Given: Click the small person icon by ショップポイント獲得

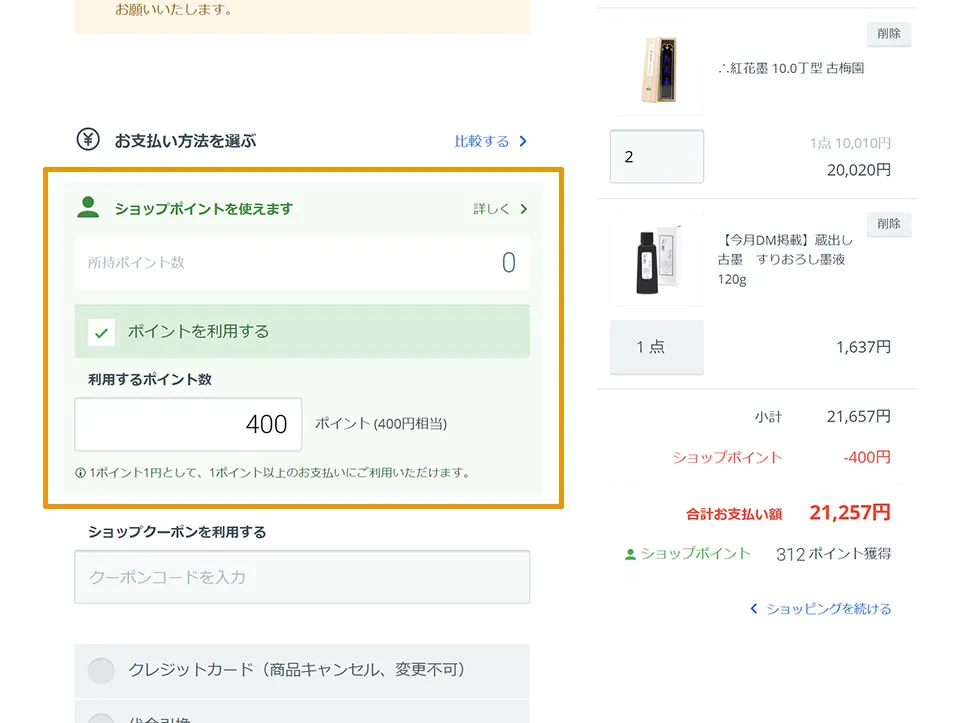Looking at the screenshot, I should click(x=630, y=554).
